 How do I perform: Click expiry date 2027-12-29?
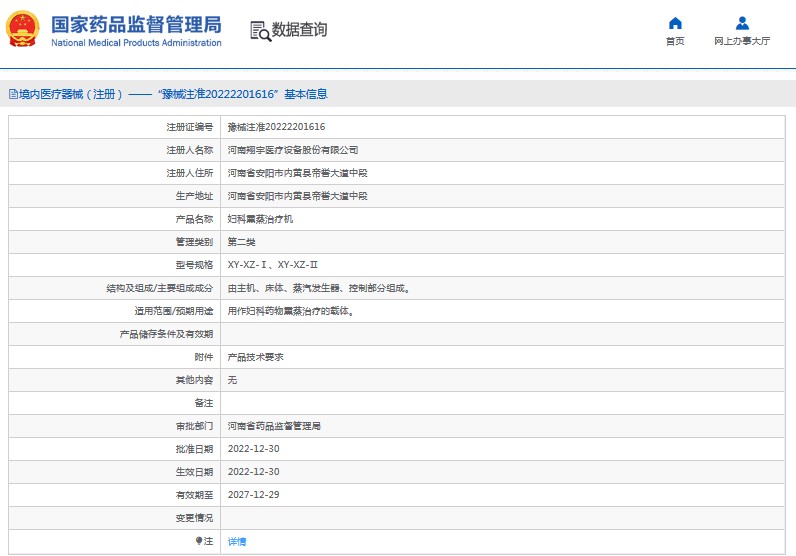(253, 495)
